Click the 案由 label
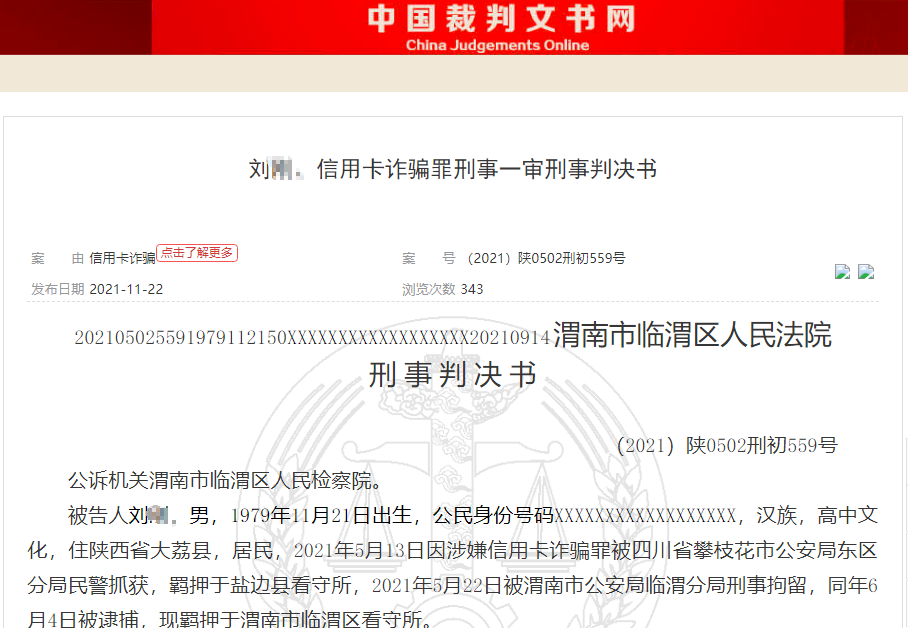This screenshot has width=908, height=628. tap(57, 258)
